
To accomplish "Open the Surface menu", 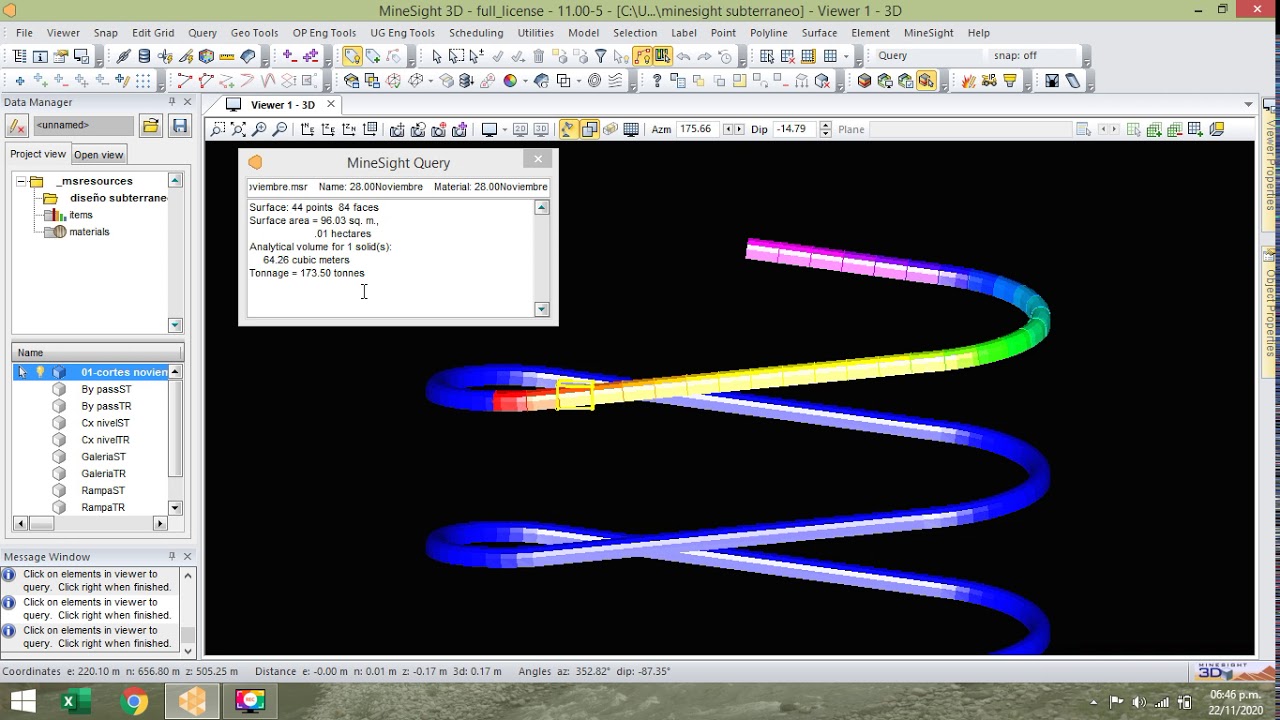I will tap(819, 33).
